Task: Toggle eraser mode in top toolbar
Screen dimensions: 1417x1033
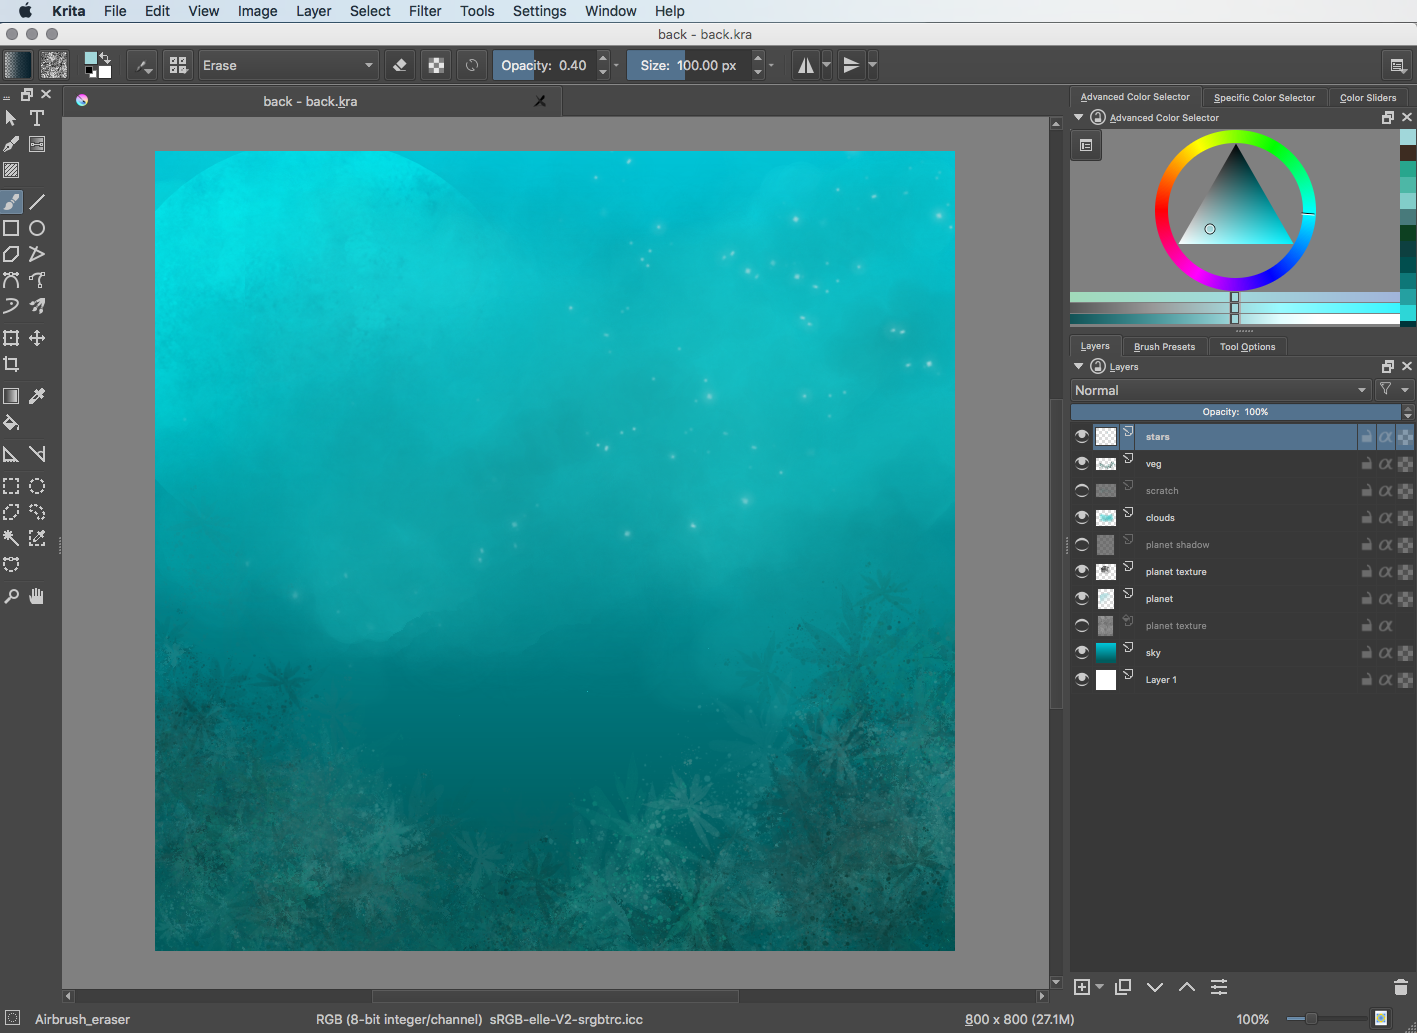Action: pyautogui.click(x=400, y=66)
